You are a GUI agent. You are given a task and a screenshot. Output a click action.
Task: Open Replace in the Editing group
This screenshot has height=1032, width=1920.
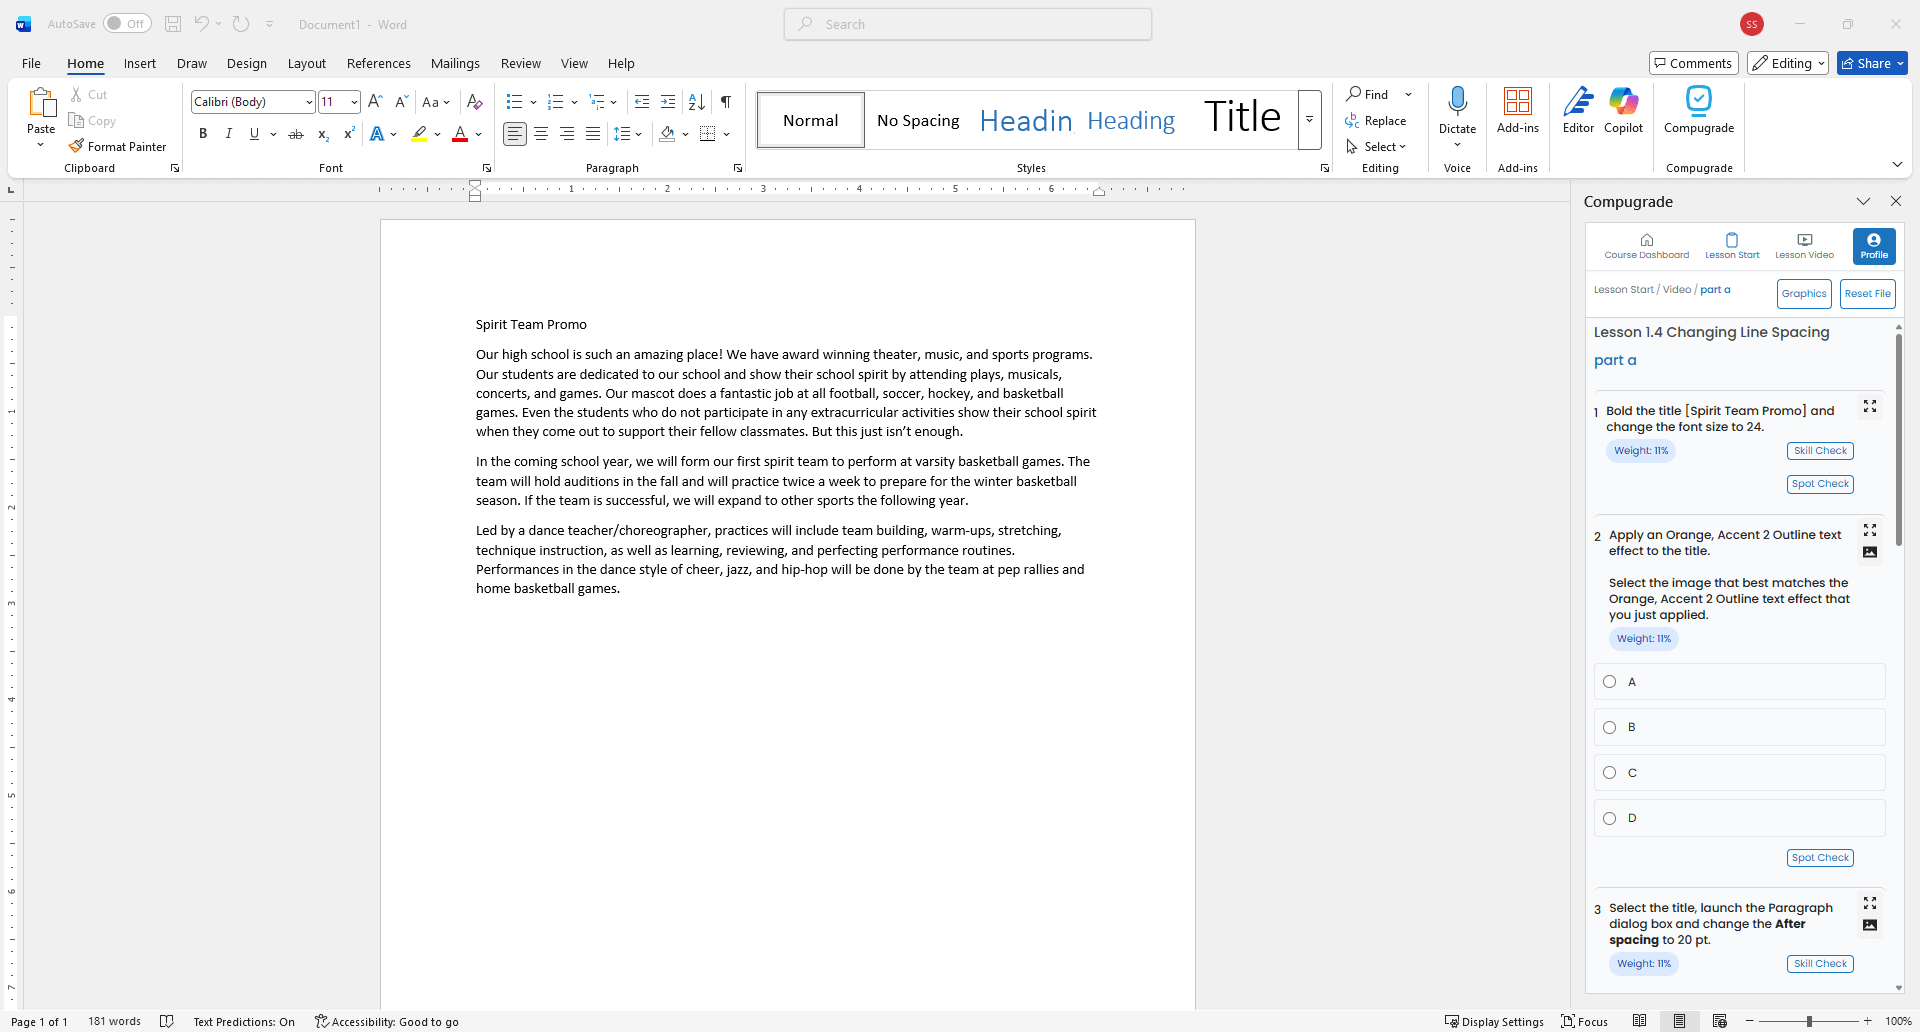click(x=1377, y=120)
